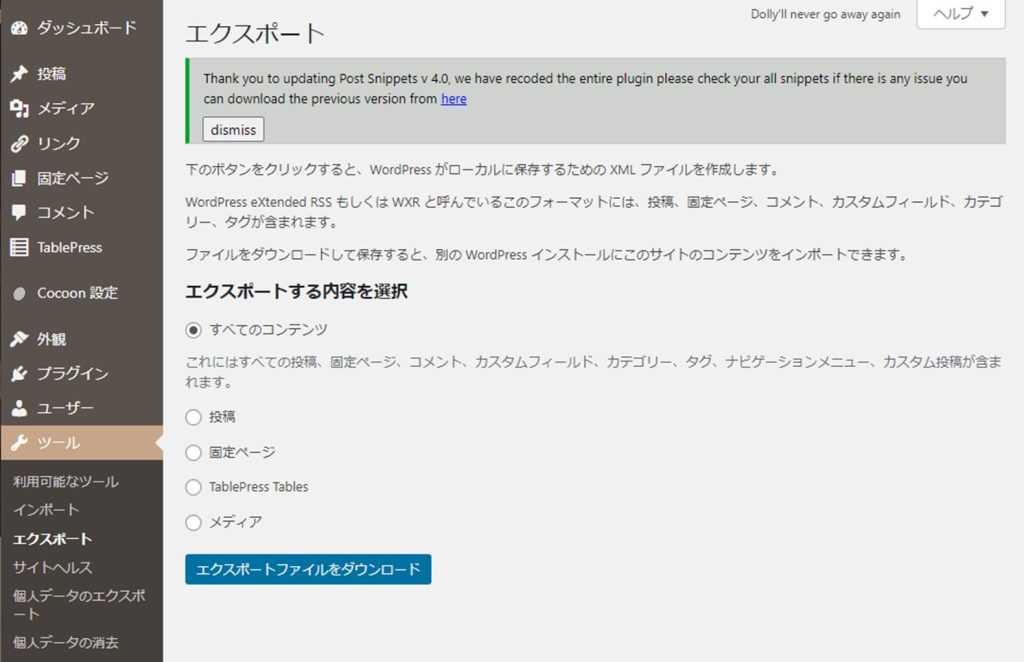The height and width of the screenshot is (662, 1024).
Task: Open the 個人データの消去 submenu item
Action: point(66,642)
